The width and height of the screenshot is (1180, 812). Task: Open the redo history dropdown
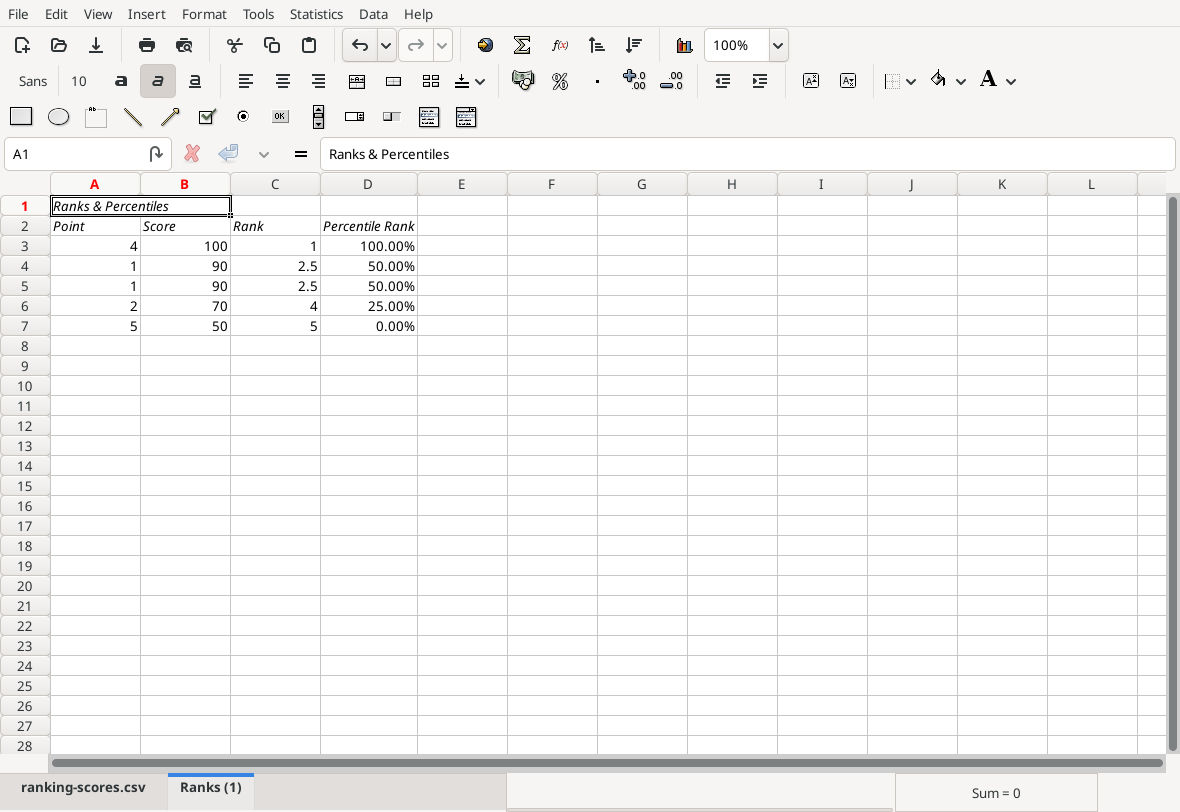[x=442, y=45]
